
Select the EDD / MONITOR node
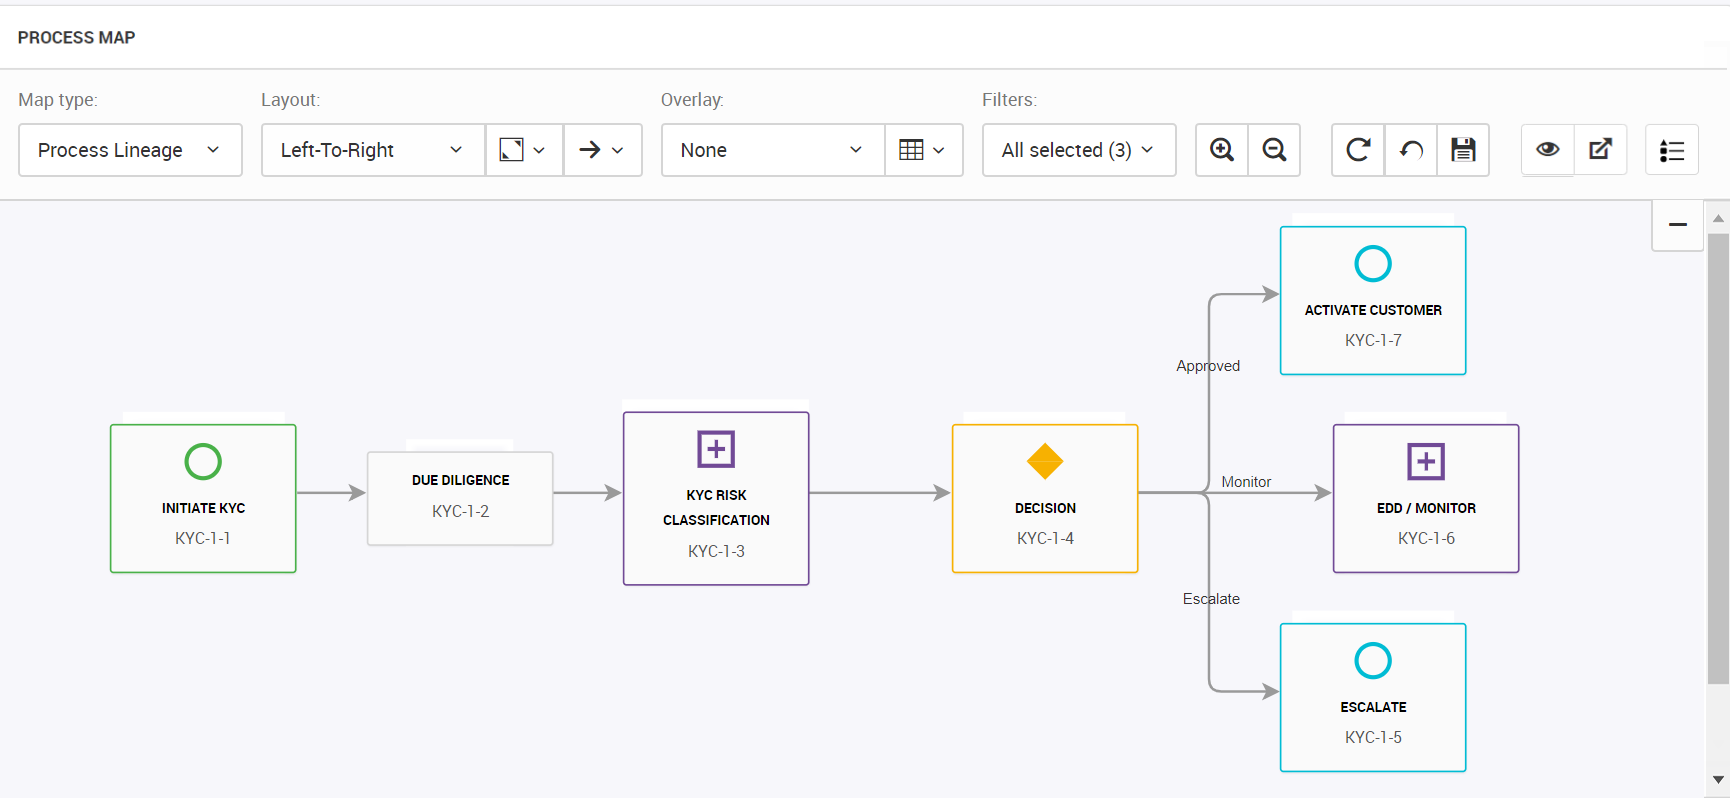coord(1426,498)
